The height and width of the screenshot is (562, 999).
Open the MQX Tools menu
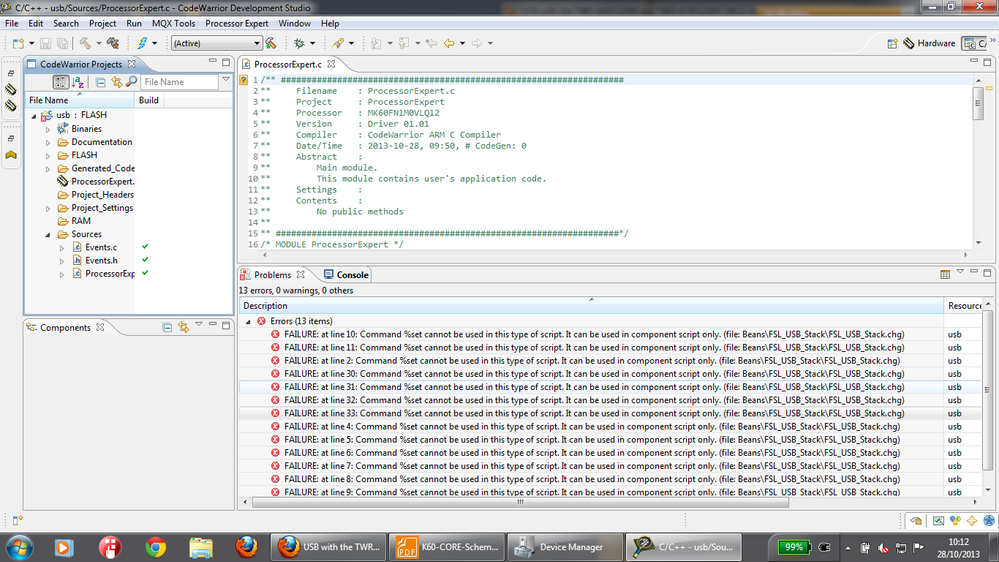point(173,24)
